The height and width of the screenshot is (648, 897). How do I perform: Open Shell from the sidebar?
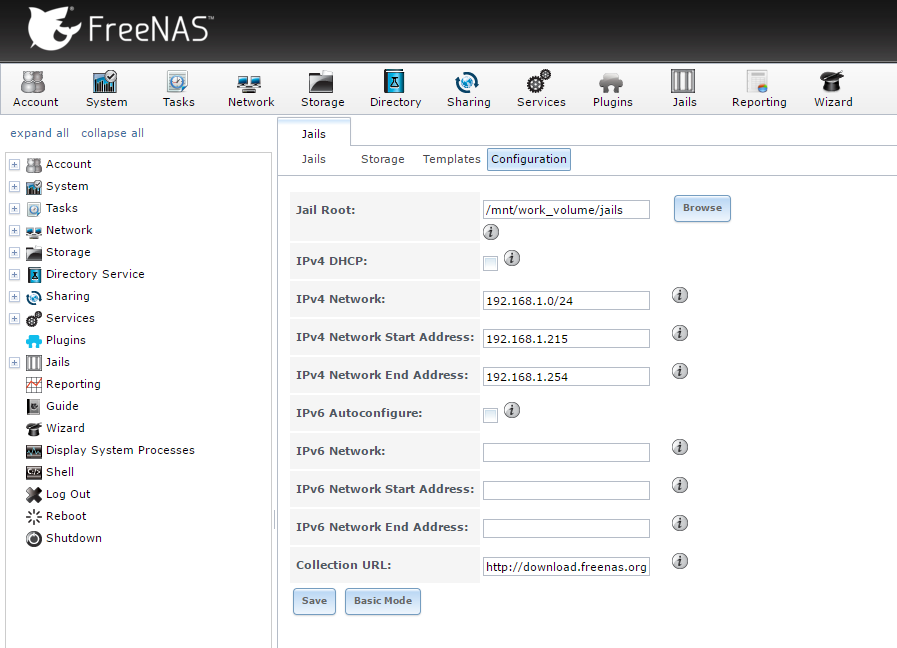pyautogui.click(x=50, y=472)
